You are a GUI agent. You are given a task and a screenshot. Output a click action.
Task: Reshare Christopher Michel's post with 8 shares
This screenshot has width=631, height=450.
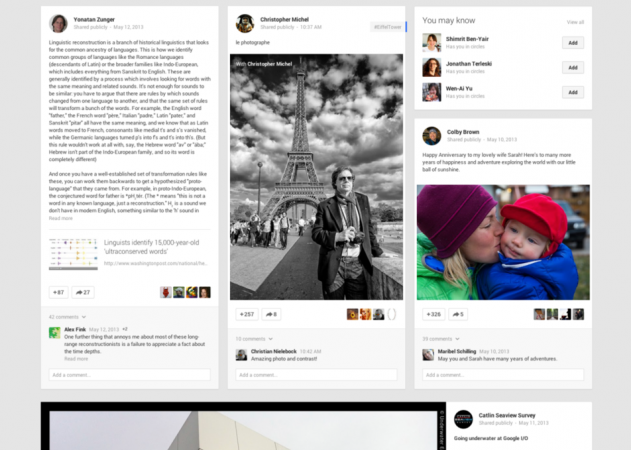(x=271, y=314)
